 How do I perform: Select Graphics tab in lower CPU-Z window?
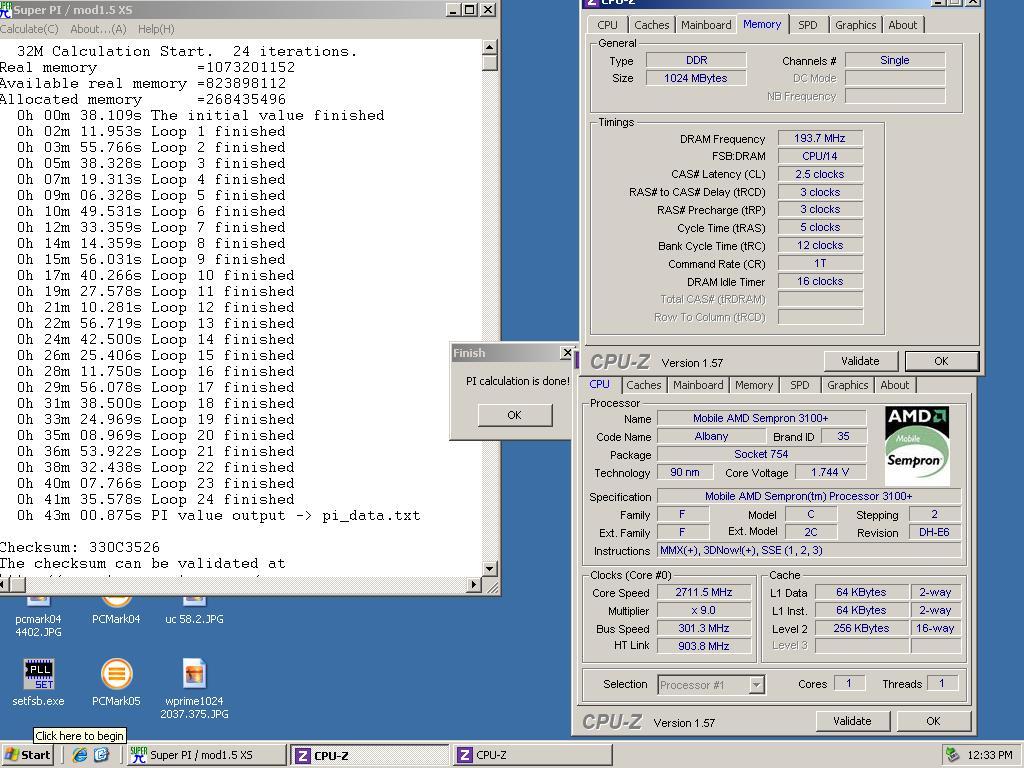[x=848, y=385]
